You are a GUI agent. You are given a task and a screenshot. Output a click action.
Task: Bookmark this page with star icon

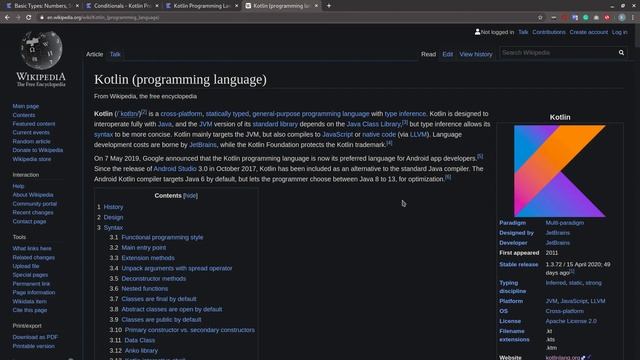pos(540,18)
